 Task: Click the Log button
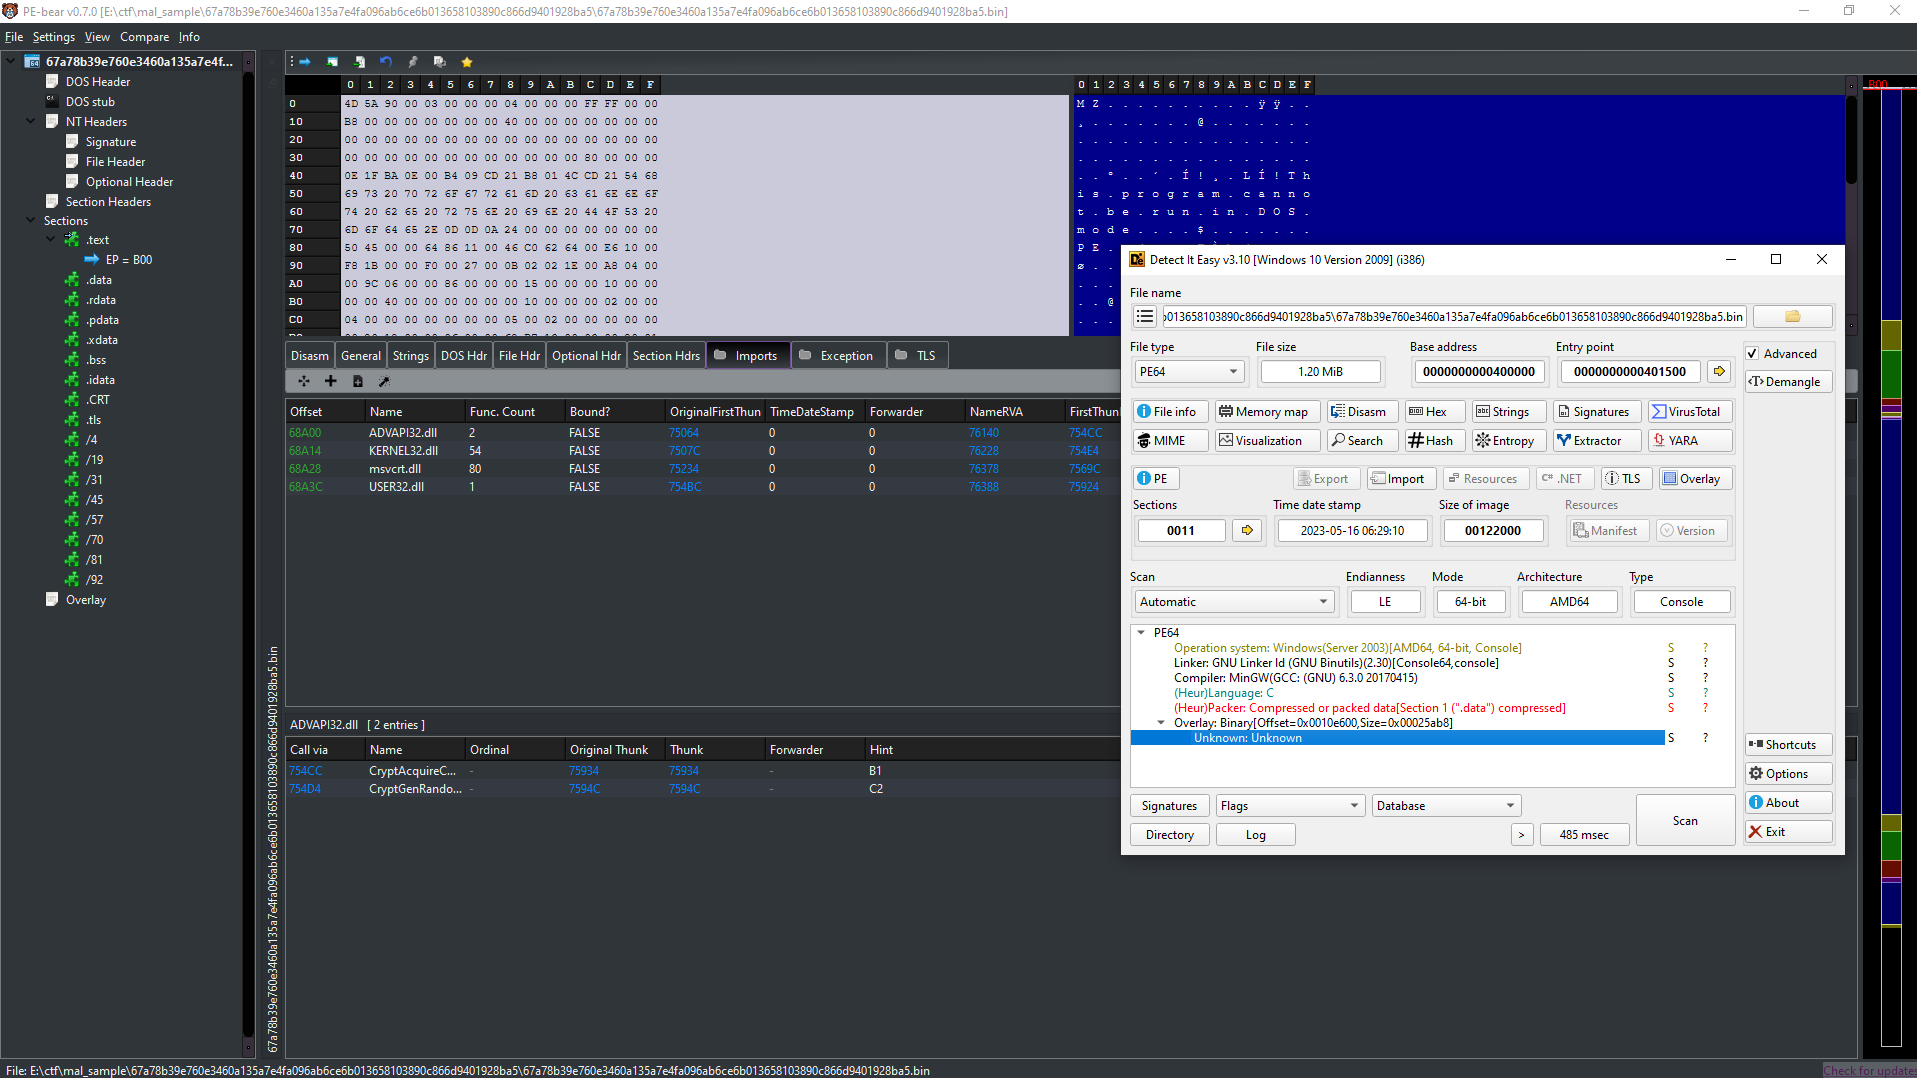pos(1256,835)
